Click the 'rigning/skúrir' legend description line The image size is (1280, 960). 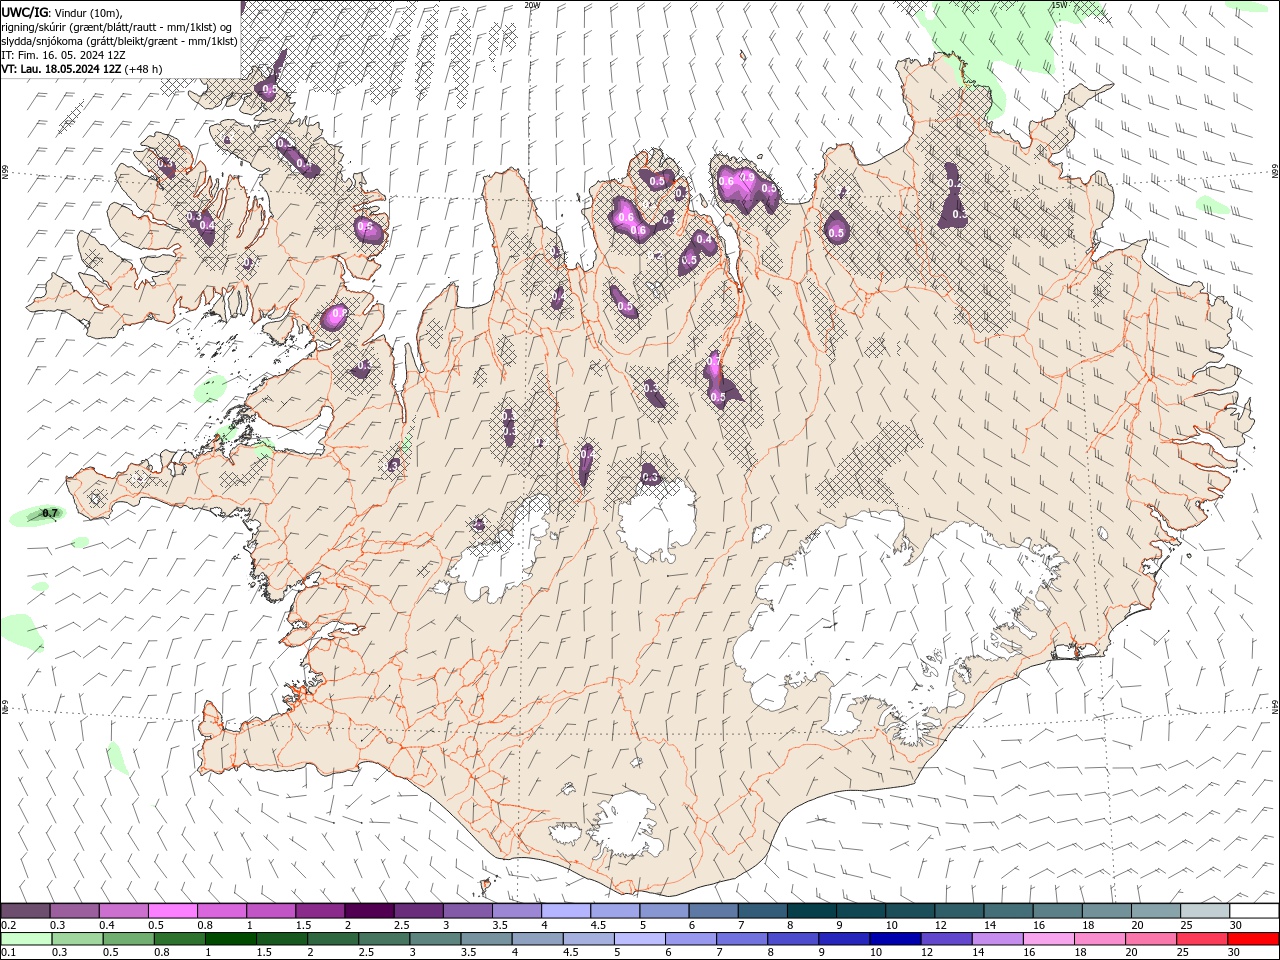118,27
